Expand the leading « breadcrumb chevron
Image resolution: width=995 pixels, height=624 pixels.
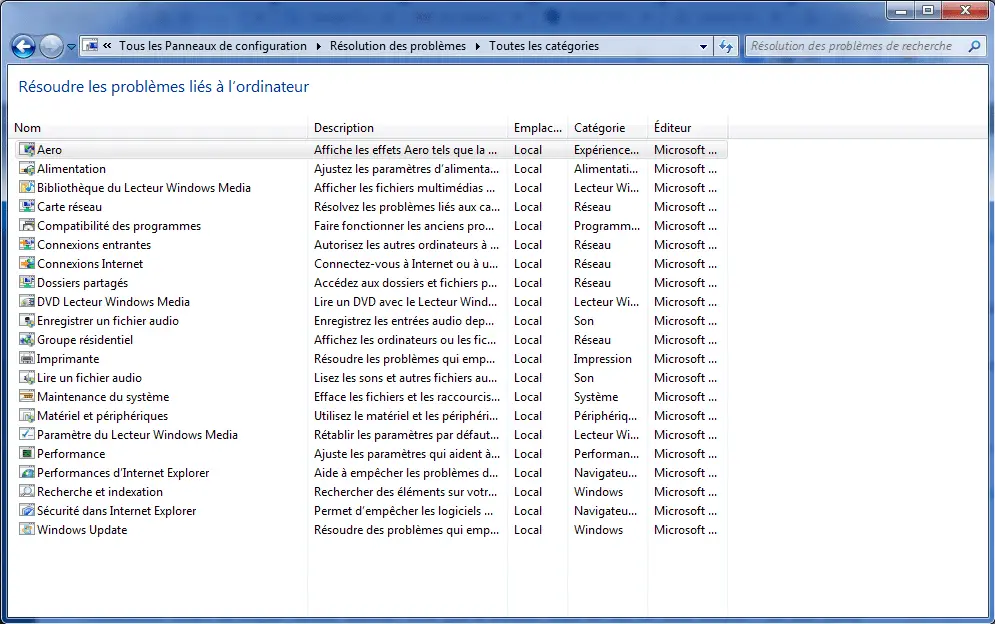click(x=107, y=46)
